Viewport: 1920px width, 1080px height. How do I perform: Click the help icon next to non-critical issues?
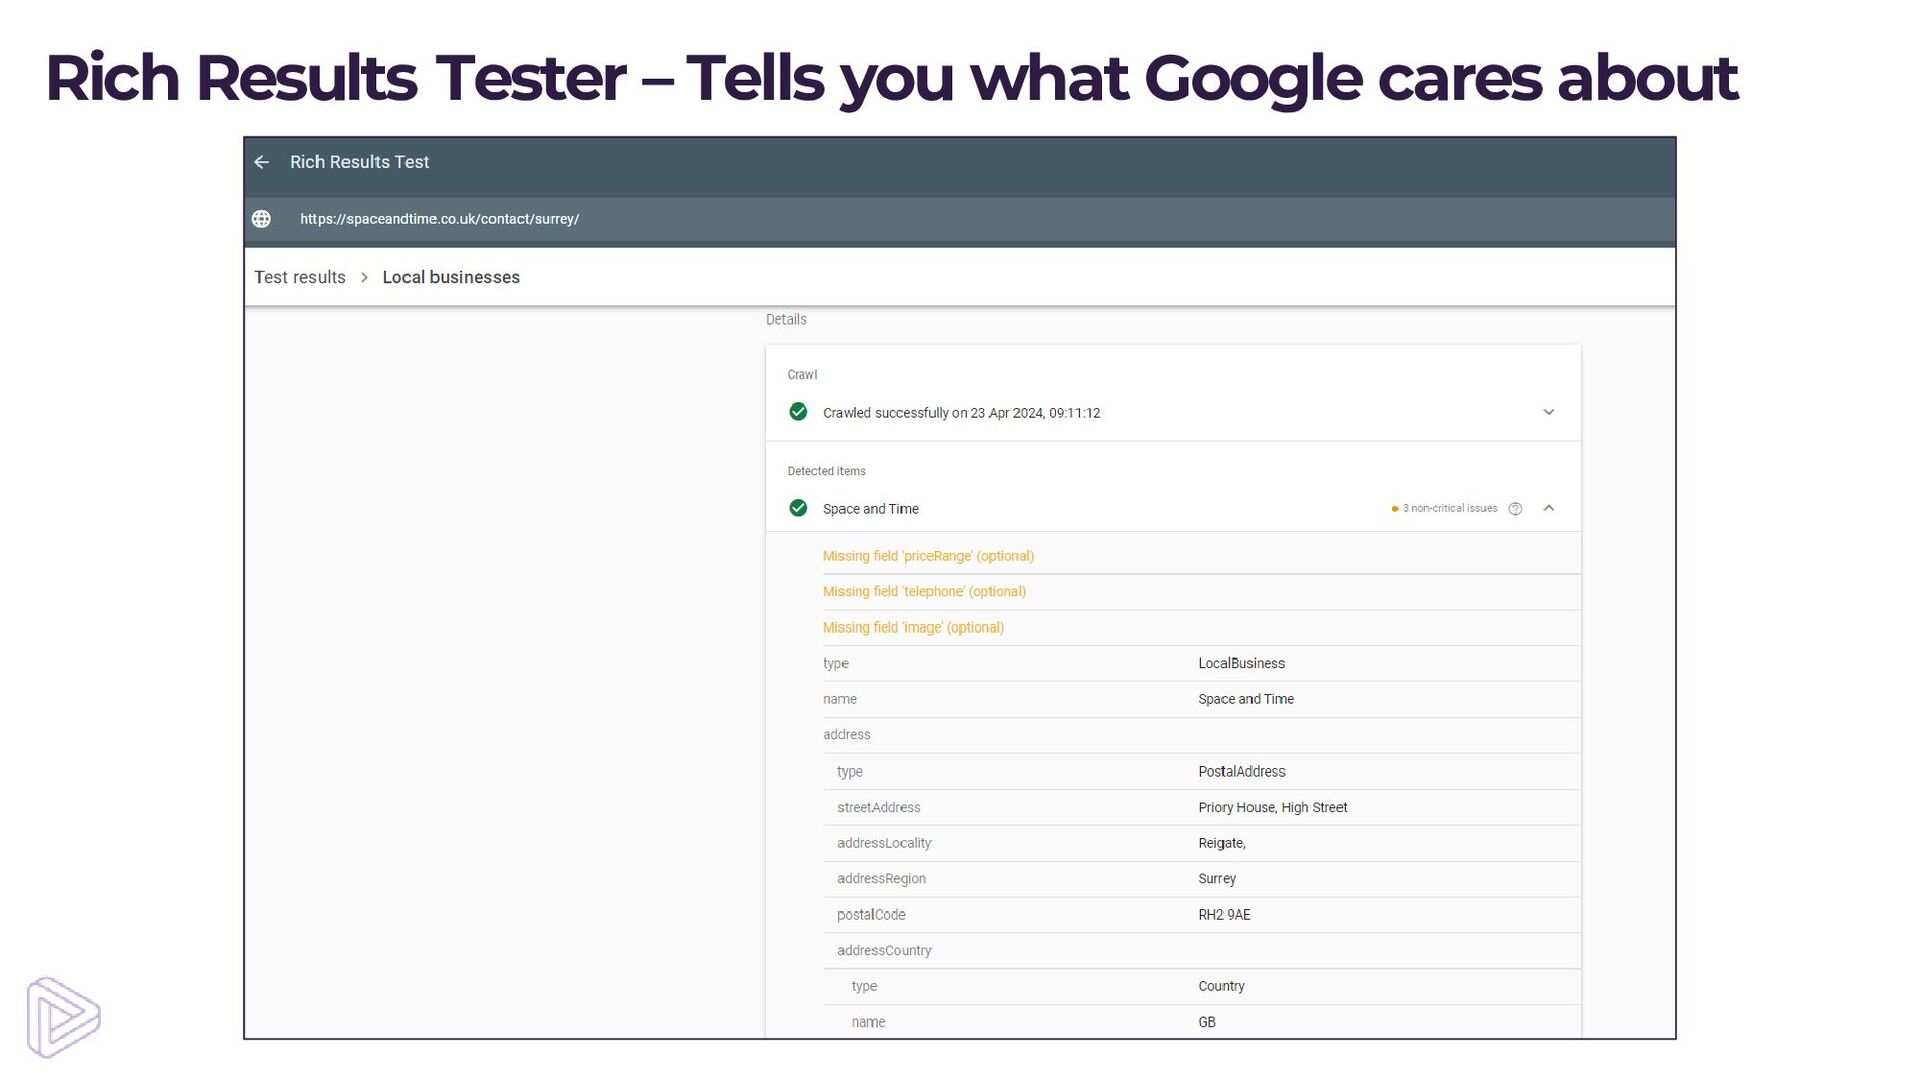[1515, 509]
